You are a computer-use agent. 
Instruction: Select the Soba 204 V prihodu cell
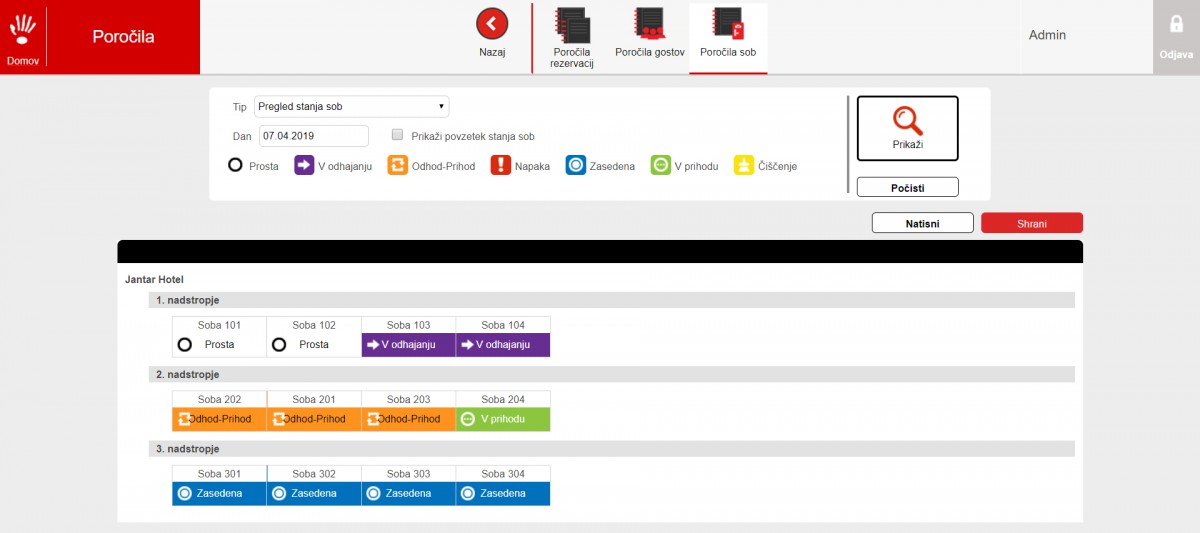tap(503, 419)
